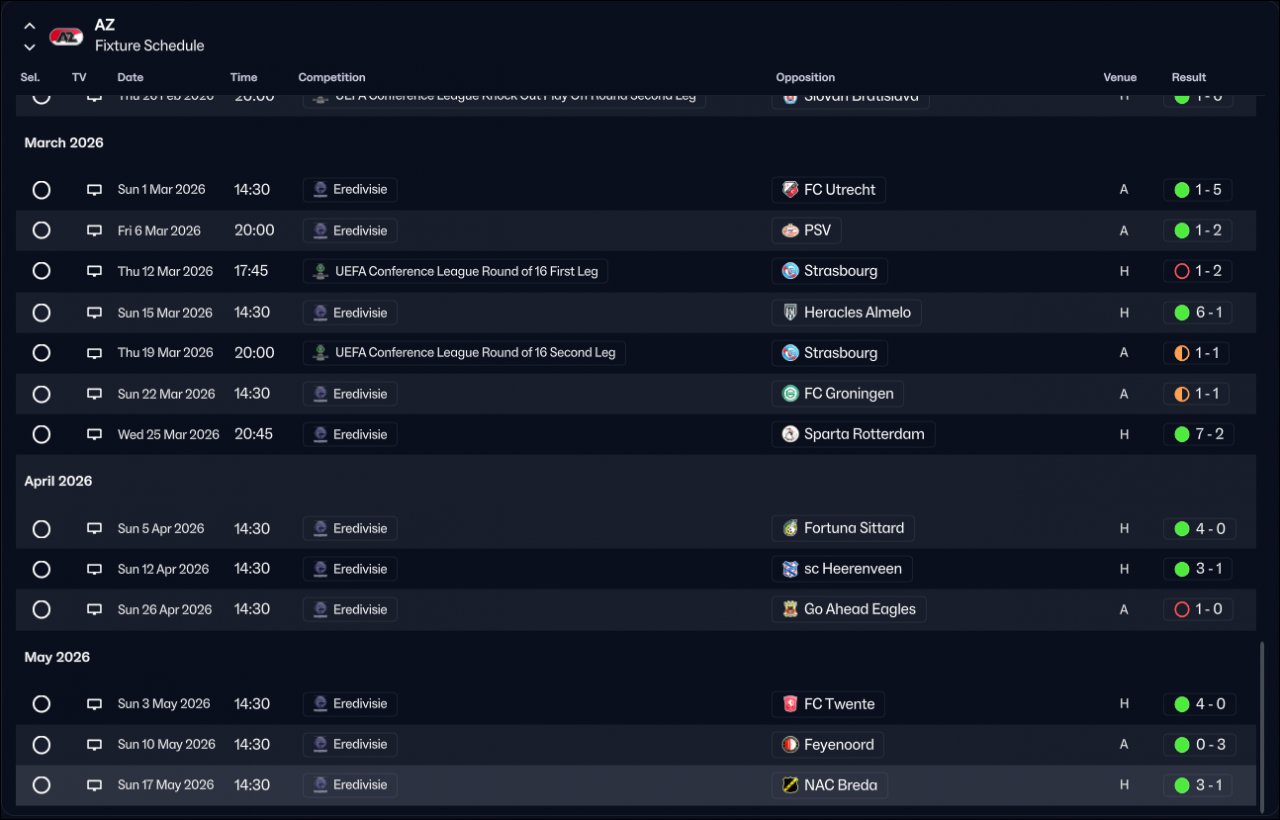The width and height of the screenshot is (1280, 820).
Task: Select the Fortuna Sittard fixture radio button
Action: pyautogui.click(x=41, y=528)
